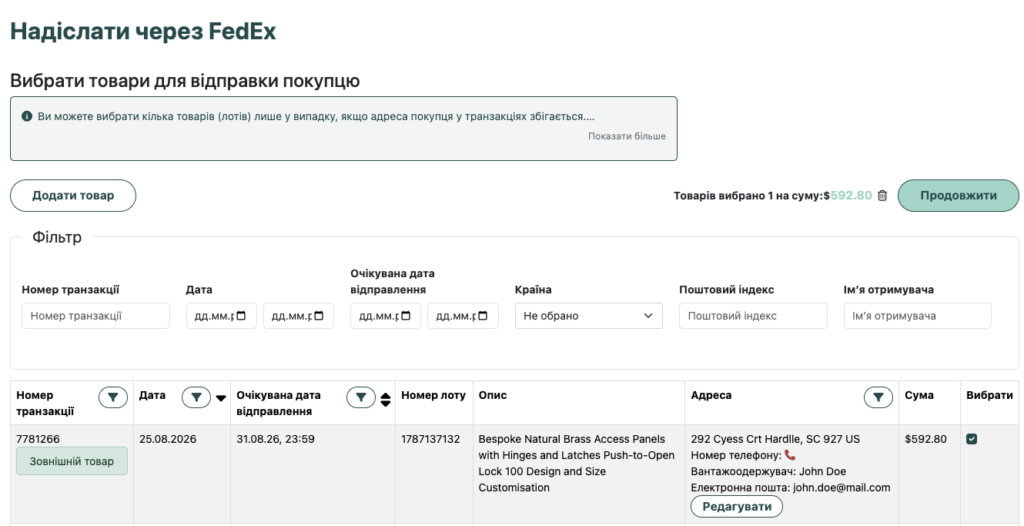Click the address 292 Cyess Crt Hardlle
Screen dimensions: 1024x526
[775, 439]
